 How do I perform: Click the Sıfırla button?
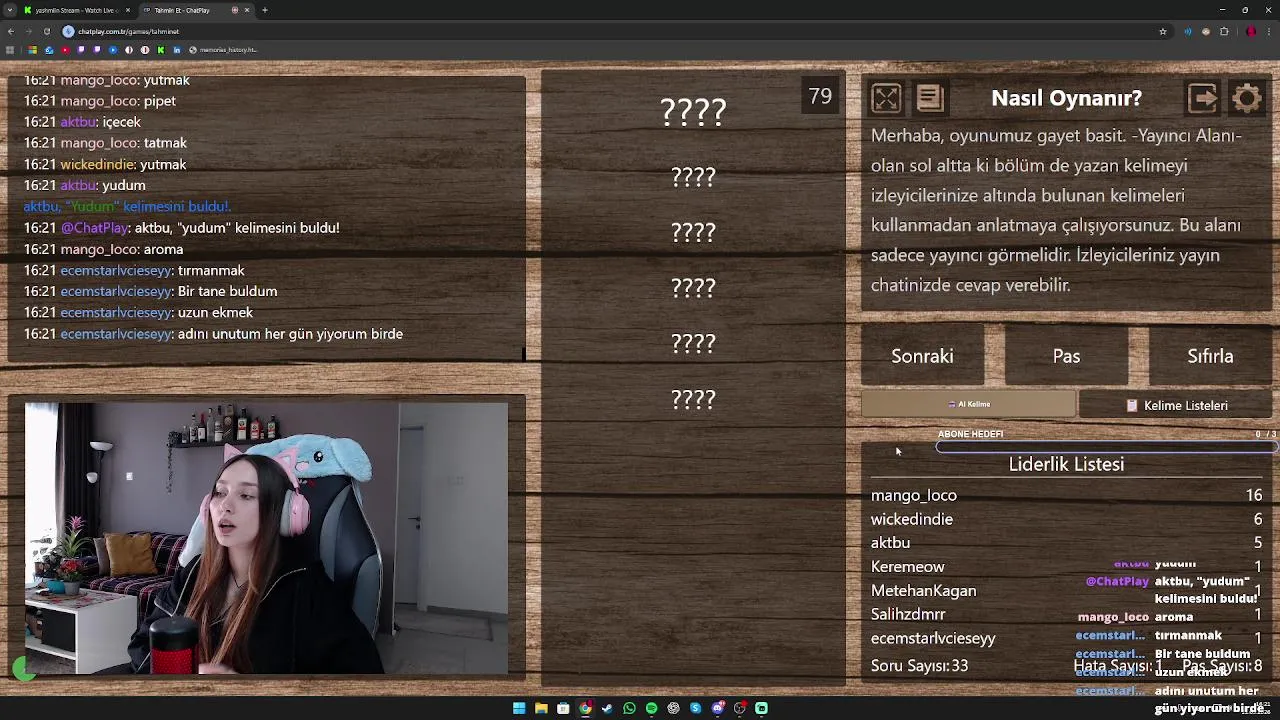click(1210, 356)
